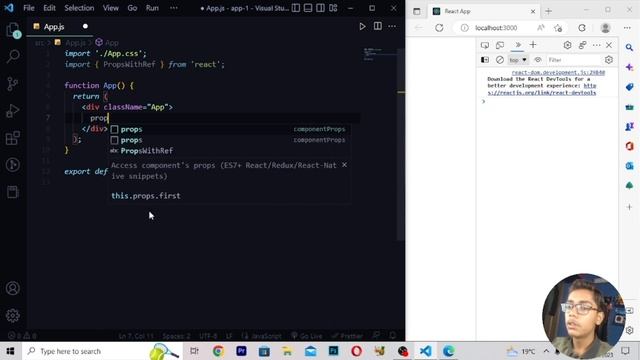Screen dimensions: 640x360
Task: Choose the PropsWithRef suggestion
Action: [229, 151]
